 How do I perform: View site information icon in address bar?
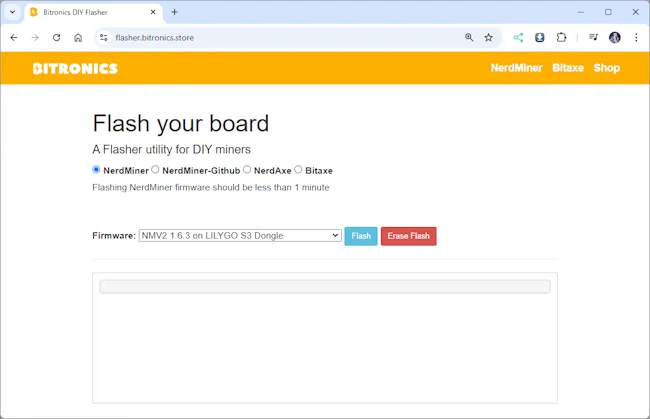pyautogui.click(x=104, y=38)
